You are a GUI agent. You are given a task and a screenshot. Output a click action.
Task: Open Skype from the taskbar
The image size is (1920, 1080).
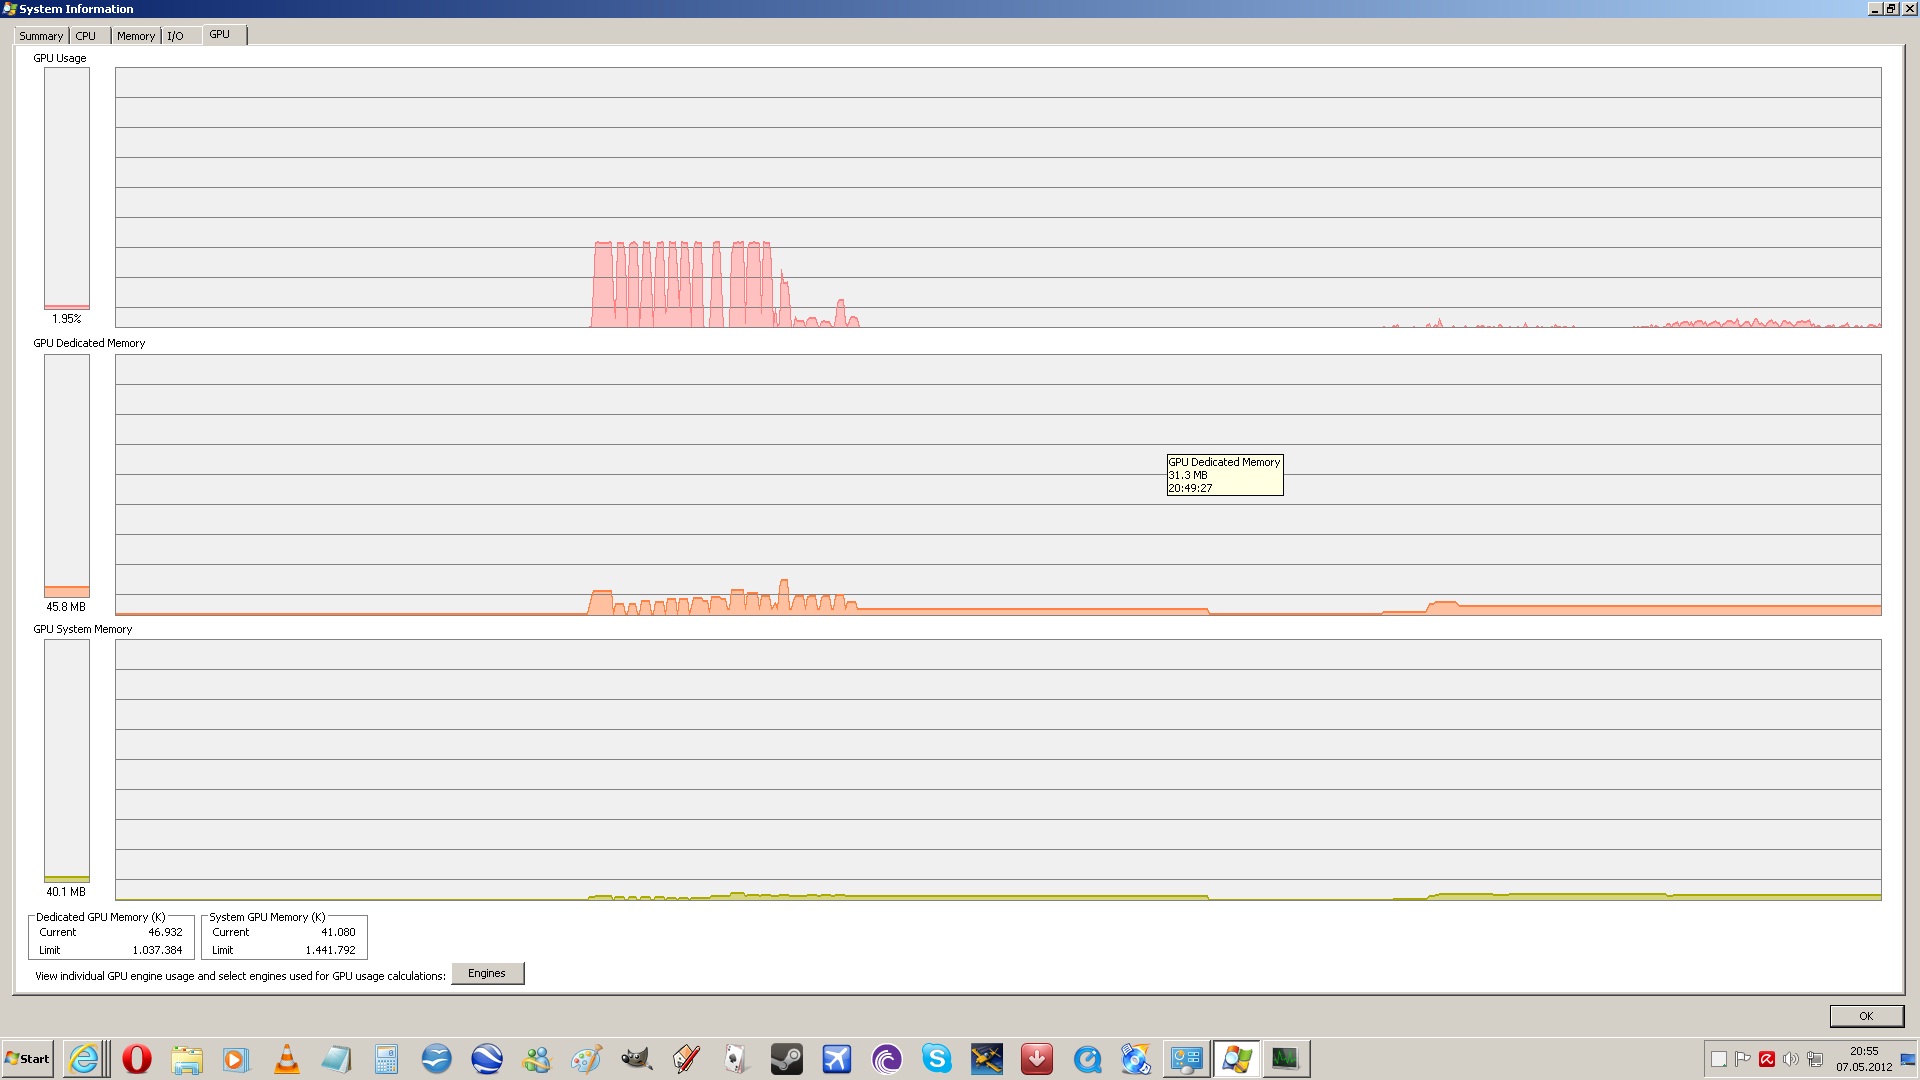[937, 1059]
